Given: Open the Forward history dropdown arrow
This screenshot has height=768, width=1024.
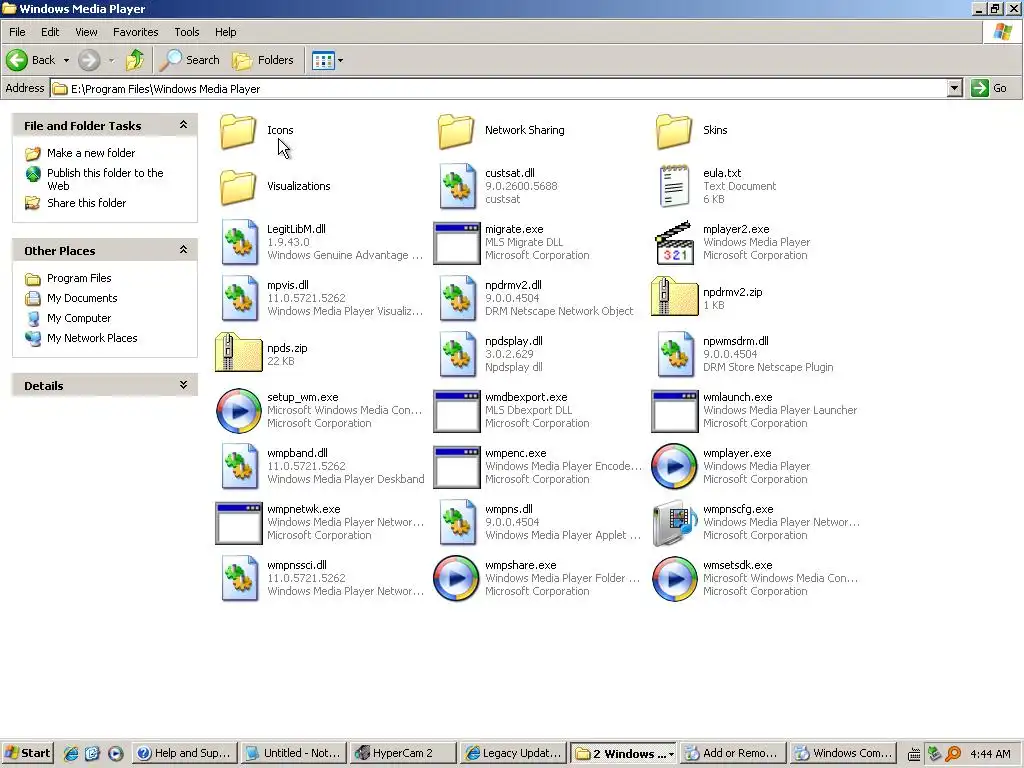Looking at the screenshot, I should click(x=111, y=61).
